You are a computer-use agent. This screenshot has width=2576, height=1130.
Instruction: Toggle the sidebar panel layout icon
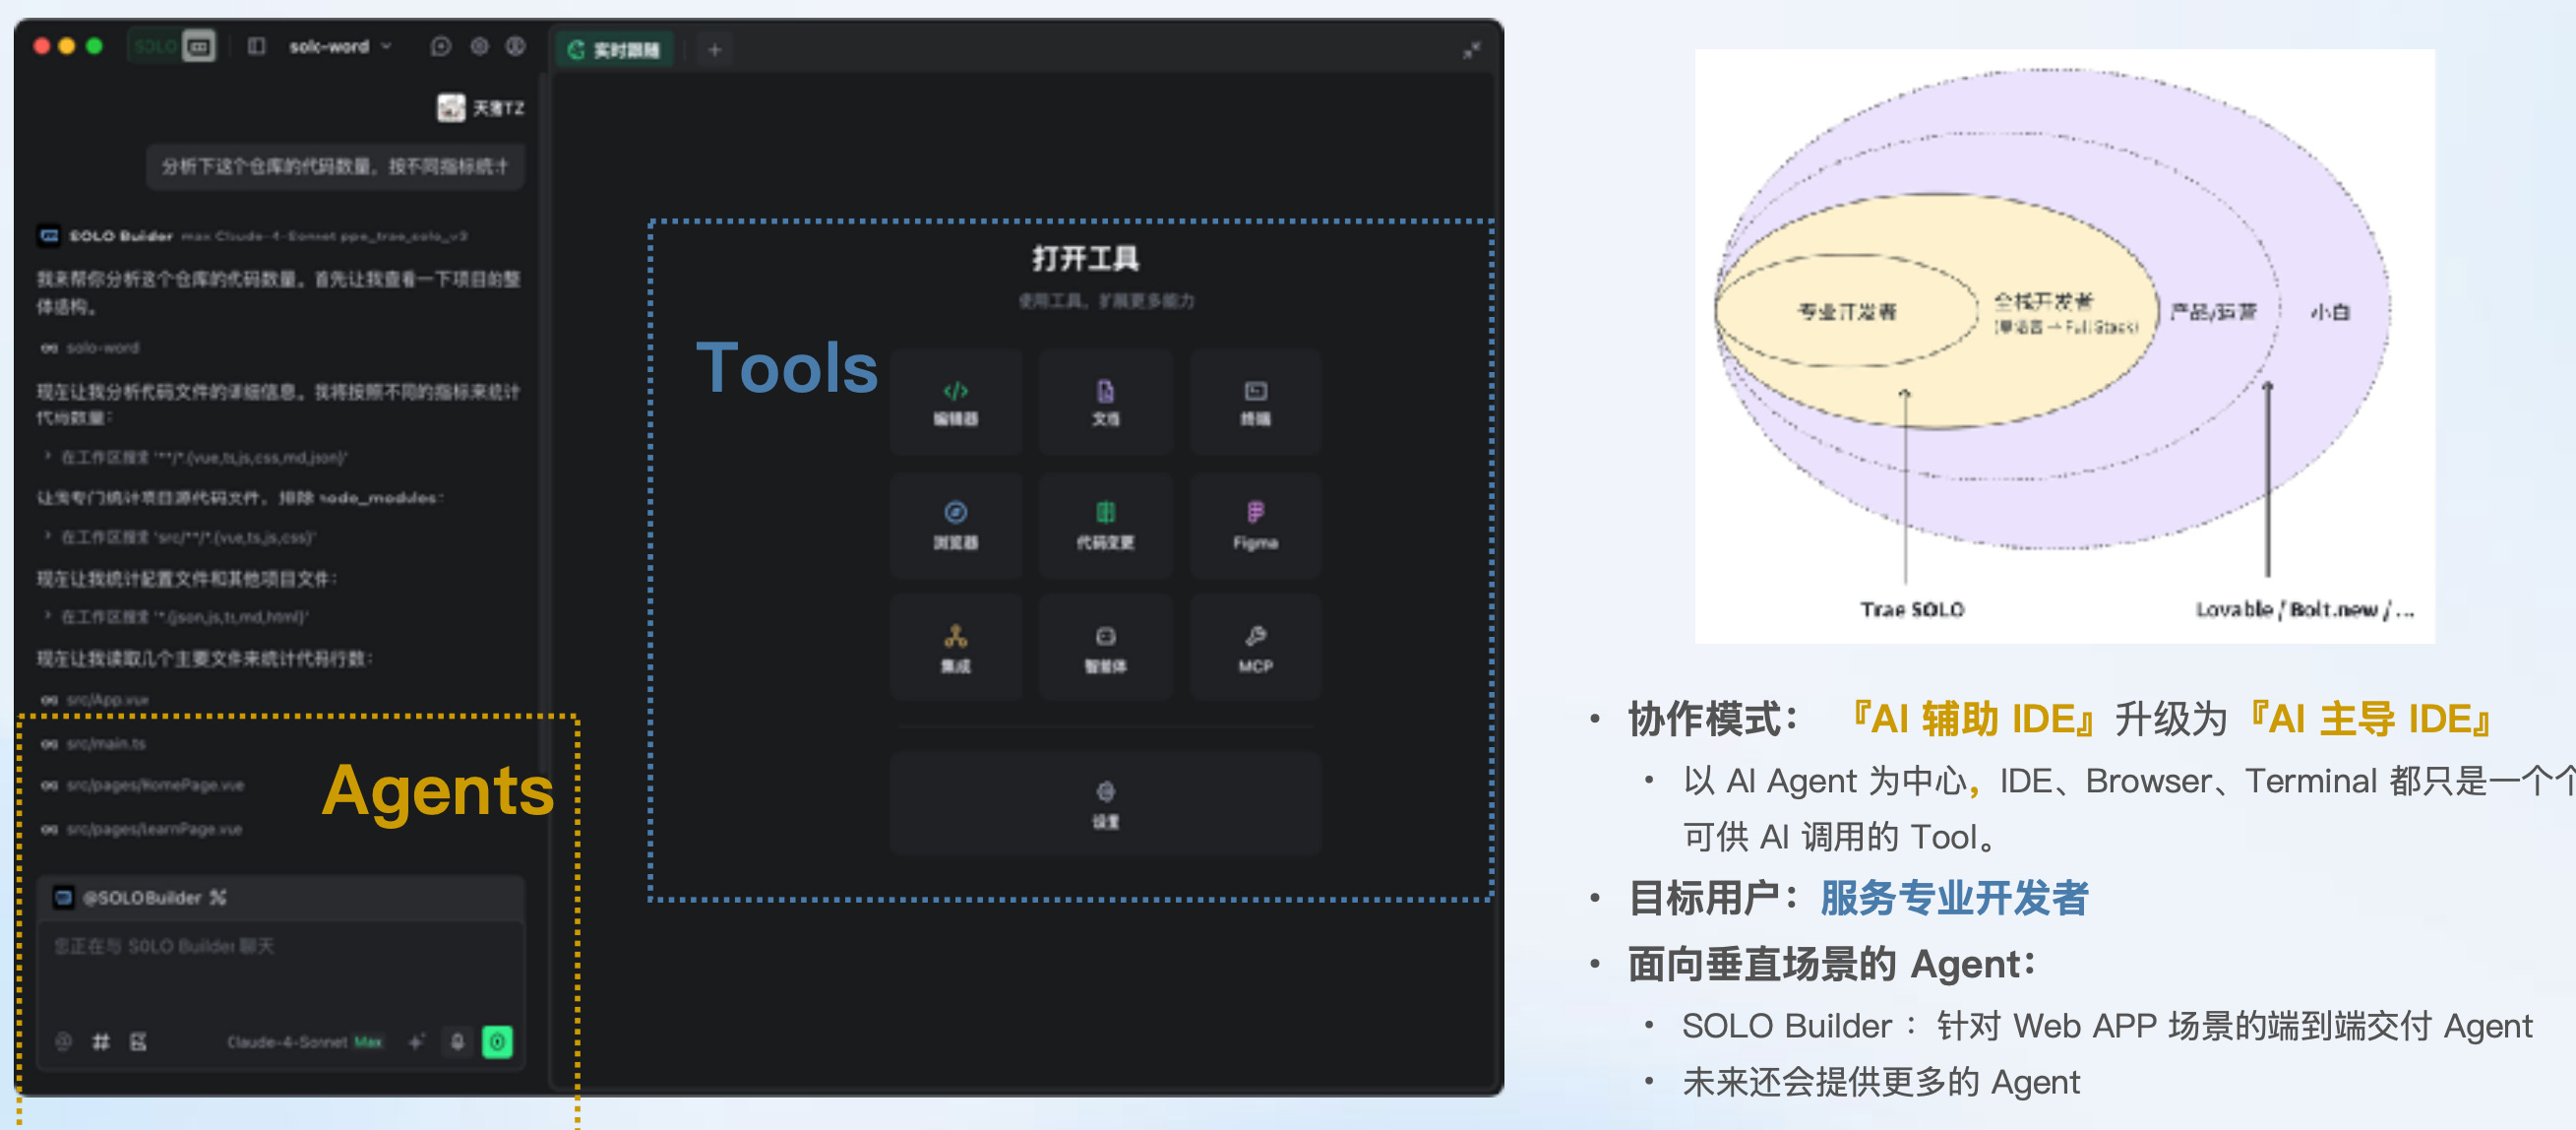(x=256, y=46)
